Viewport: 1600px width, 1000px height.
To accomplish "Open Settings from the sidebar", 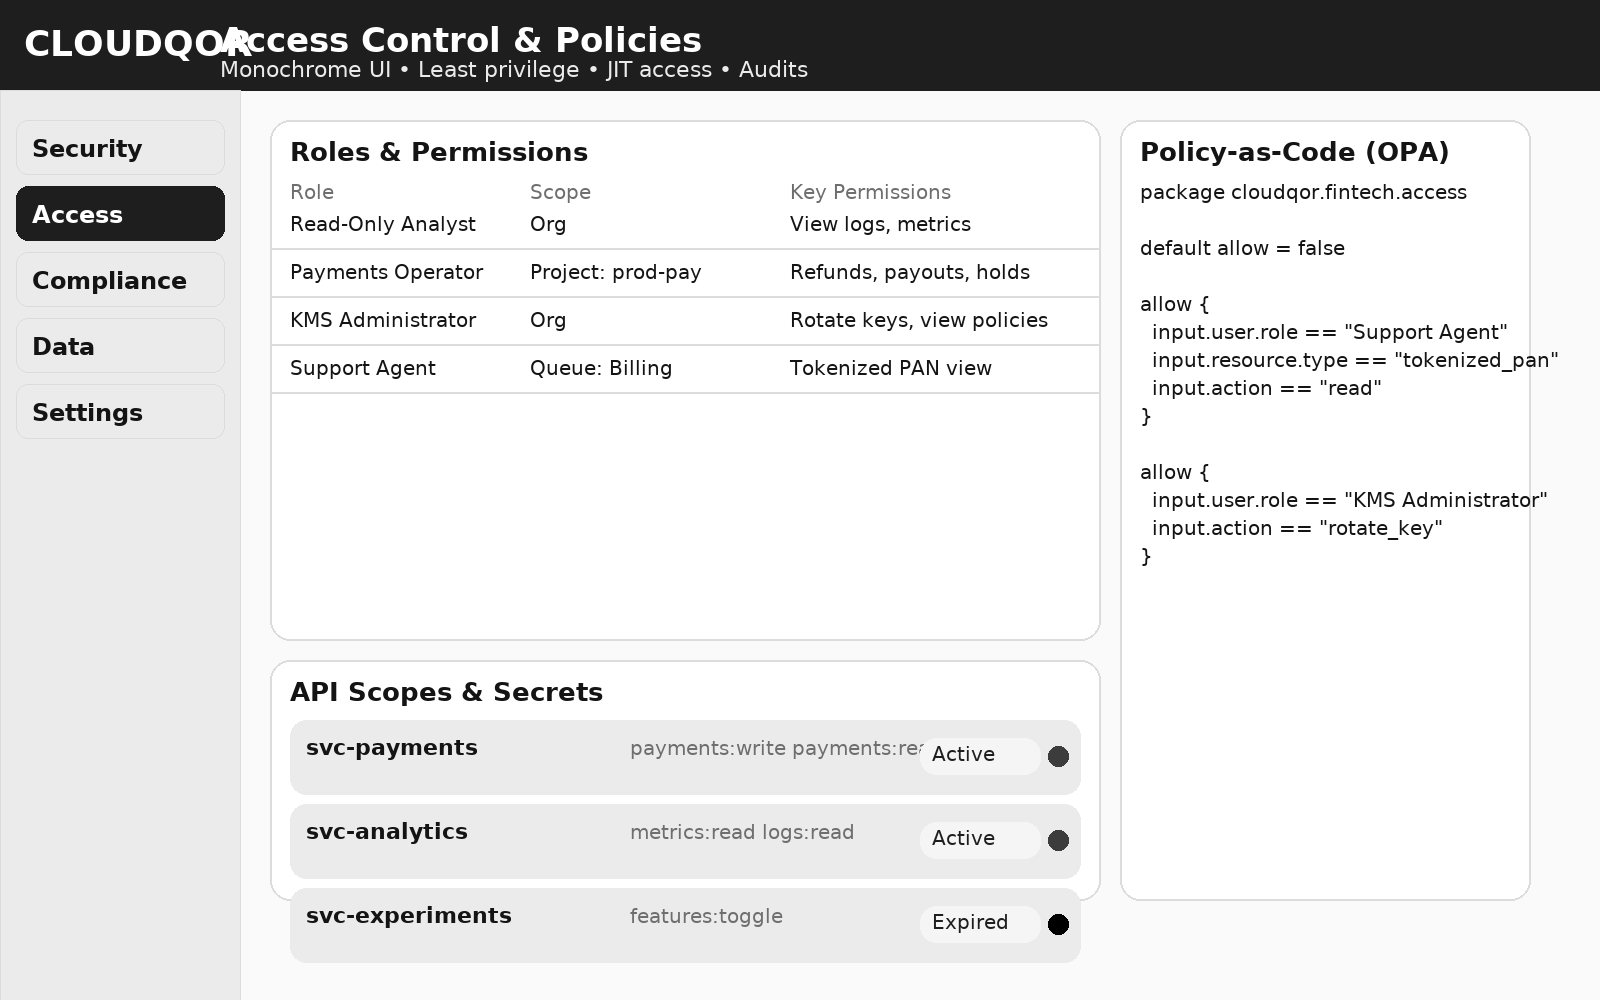I will tap(120, 412).
